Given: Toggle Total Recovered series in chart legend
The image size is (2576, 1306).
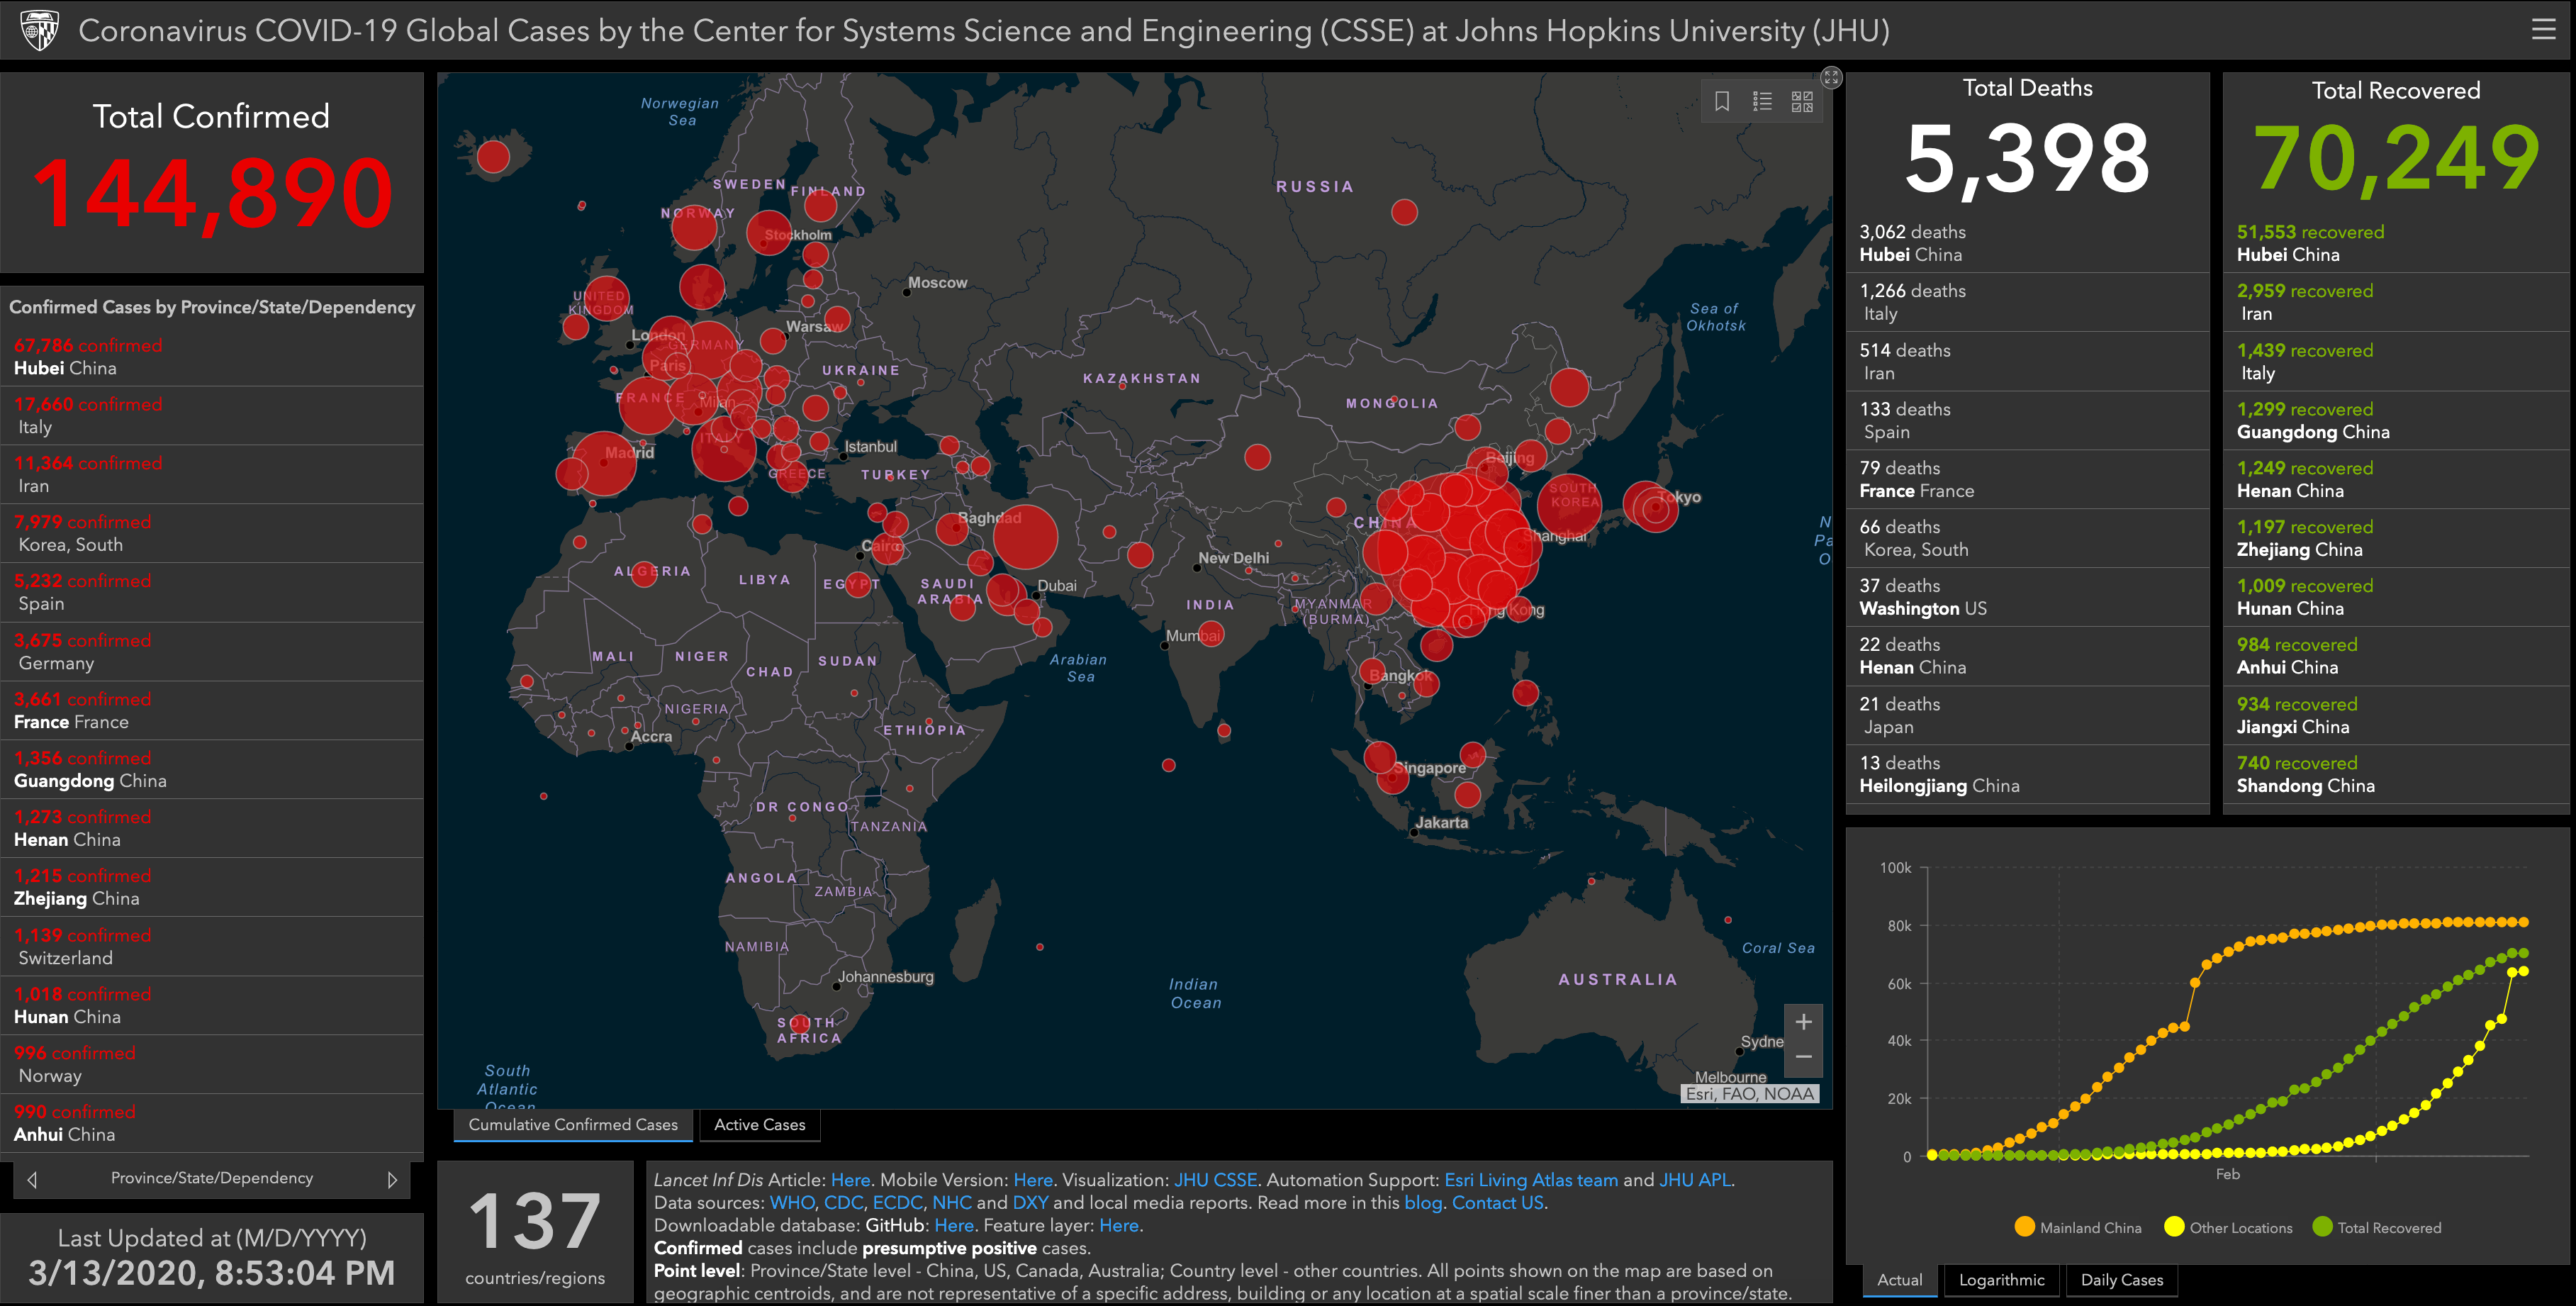Looking at the screenshot, I should pyautogui.click(x=2377, y=1228).
